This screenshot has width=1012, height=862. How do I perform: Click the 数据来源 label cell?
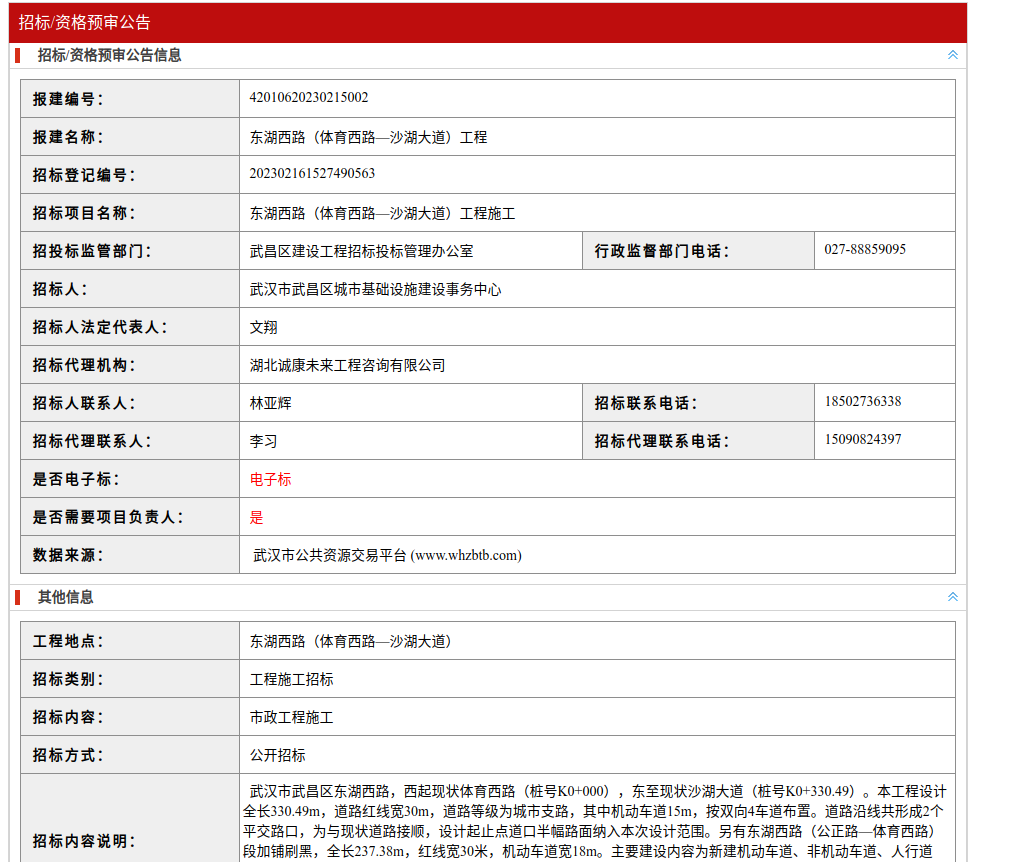(130, 556)
